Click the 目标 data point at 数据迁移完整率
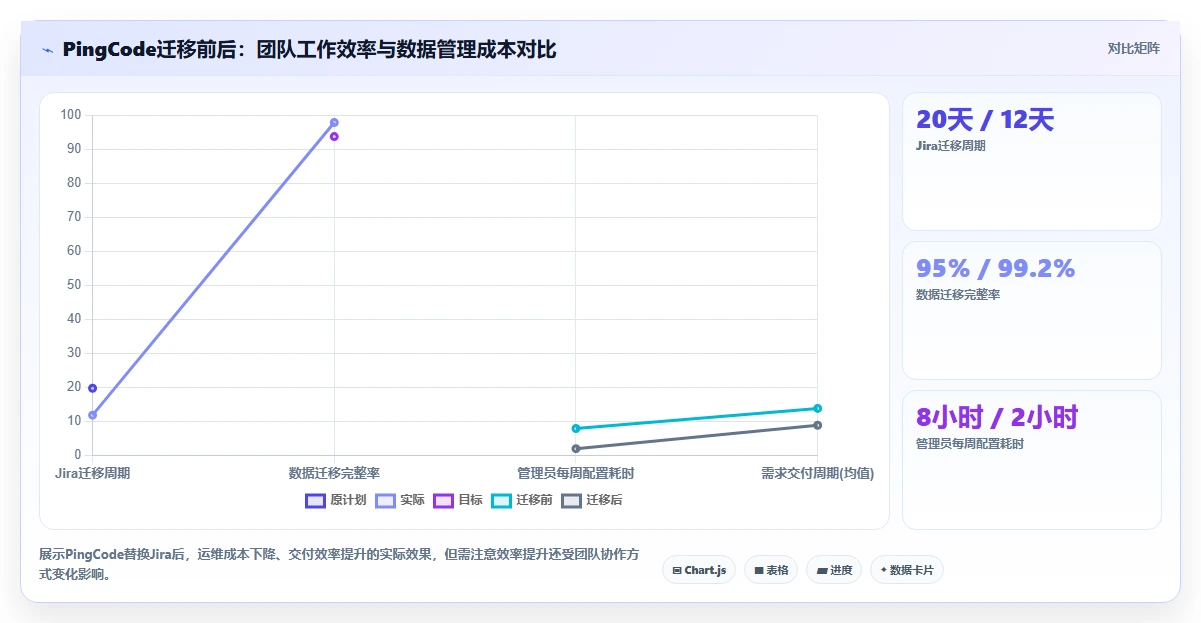Screen dimensions: 1201x623 (x=334, y=137)
